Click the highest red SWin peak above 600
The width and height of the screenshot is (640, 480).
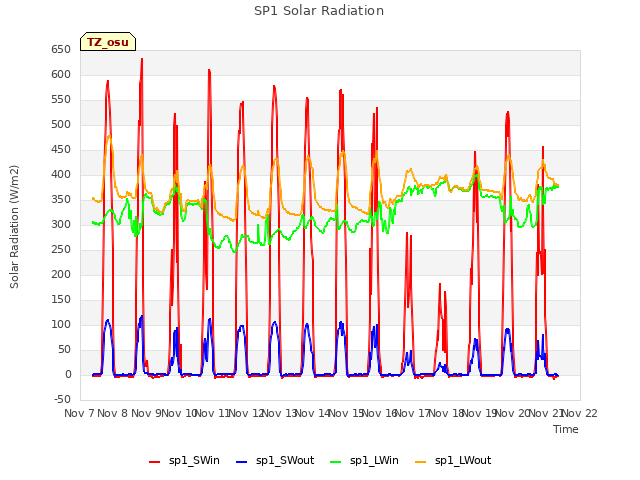coord(142,59)
